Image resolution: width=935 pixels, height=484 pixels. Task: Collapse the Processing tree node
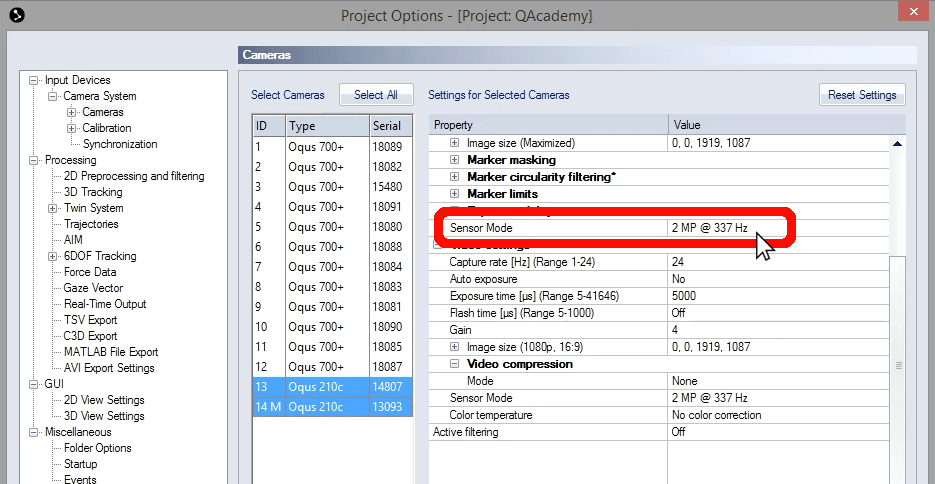point(35,160)
